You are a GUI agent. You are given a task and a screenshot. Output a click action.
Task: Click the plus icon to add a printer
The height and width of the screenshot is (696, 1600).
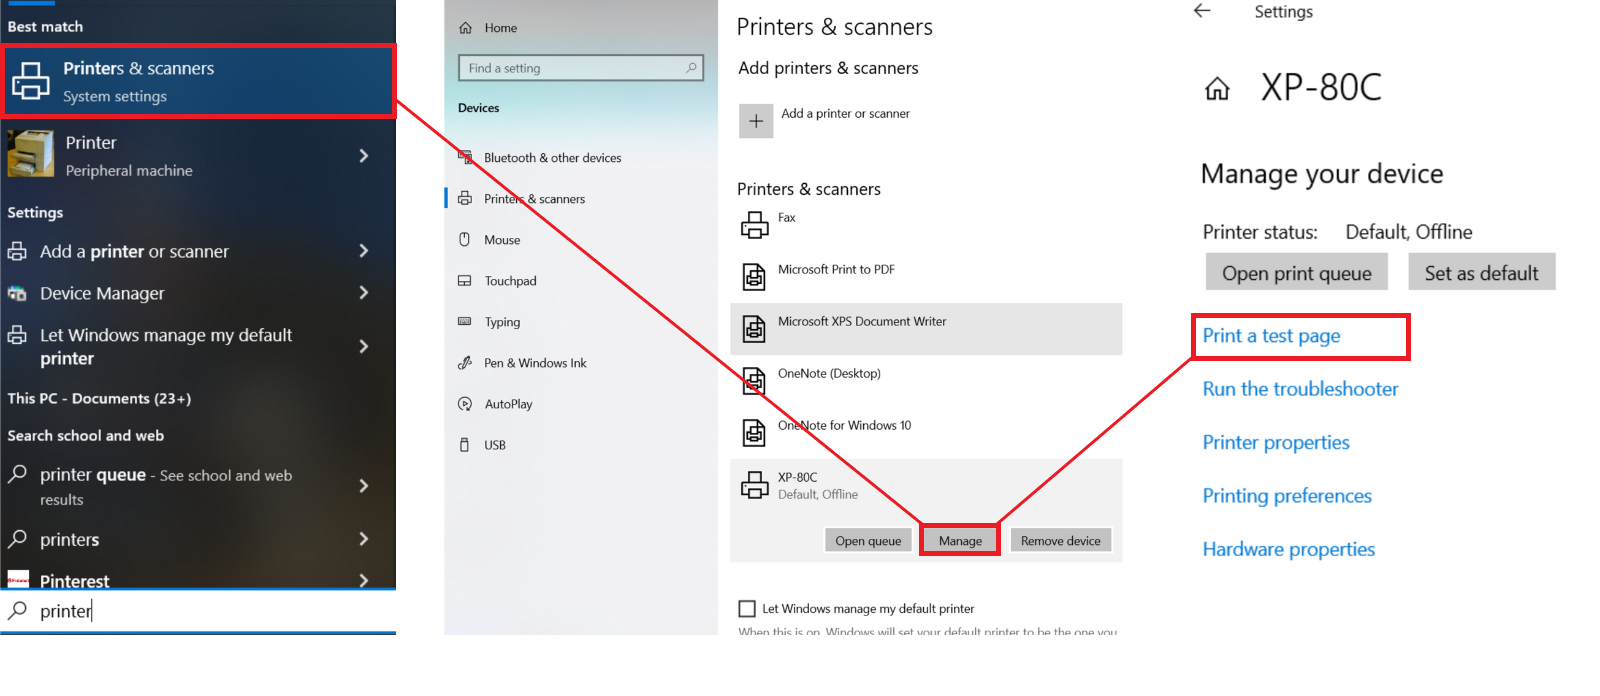[x=756, y=121]
